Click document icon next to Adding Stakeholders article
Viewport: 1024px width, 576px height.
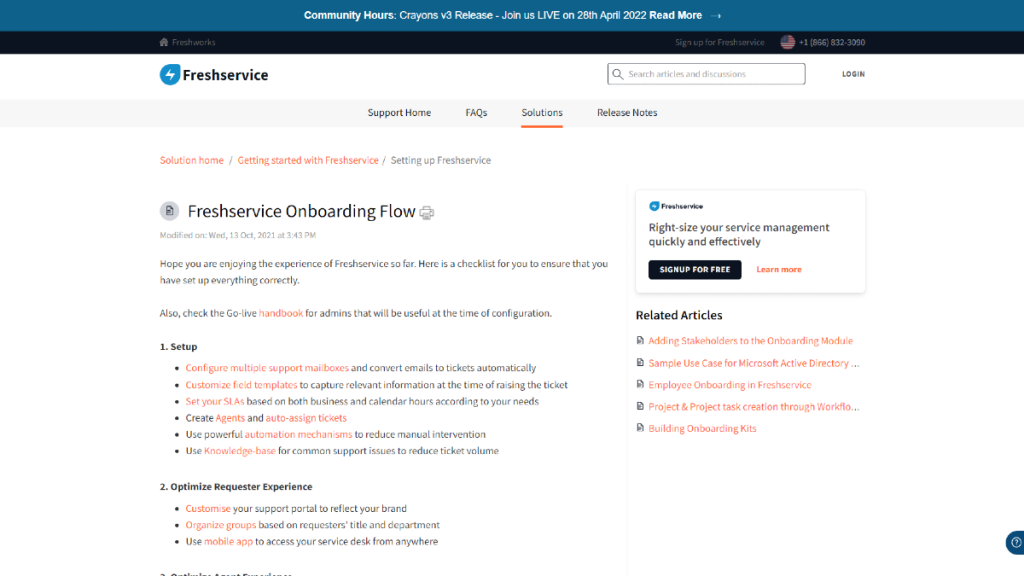tap(640, 340)
